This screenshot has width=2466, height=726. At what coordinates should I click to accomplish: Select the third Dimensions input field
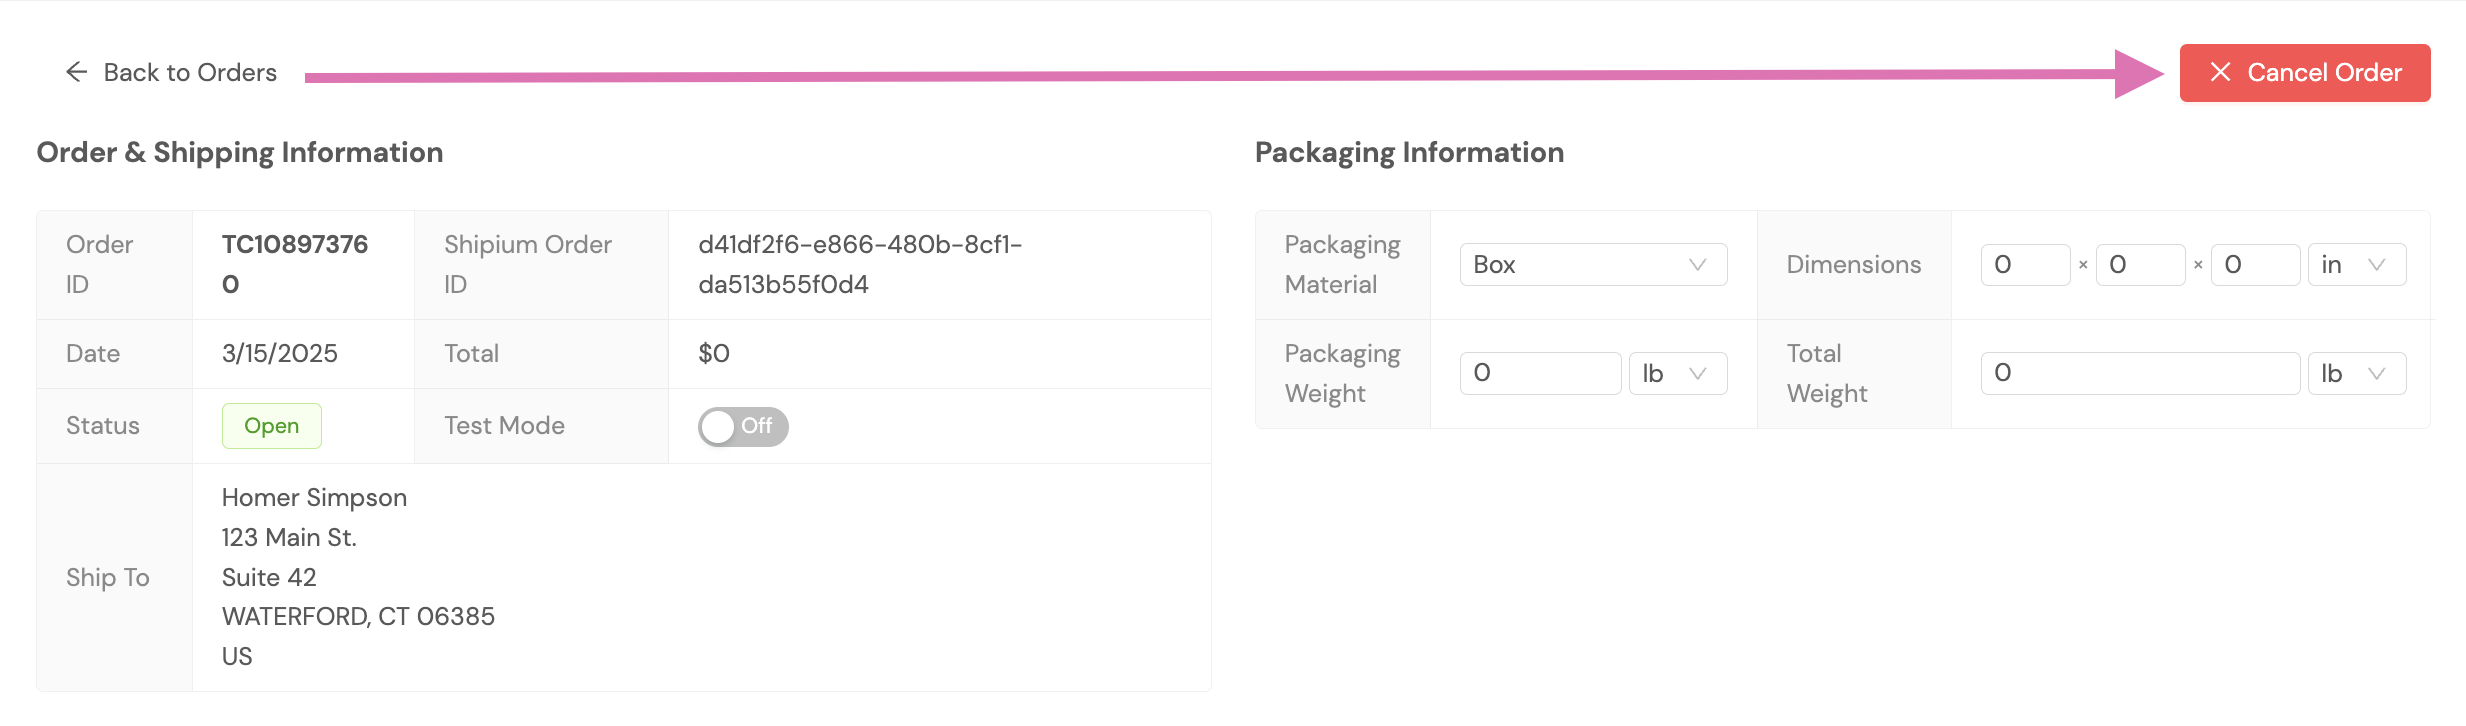(x=2254, y=265)
